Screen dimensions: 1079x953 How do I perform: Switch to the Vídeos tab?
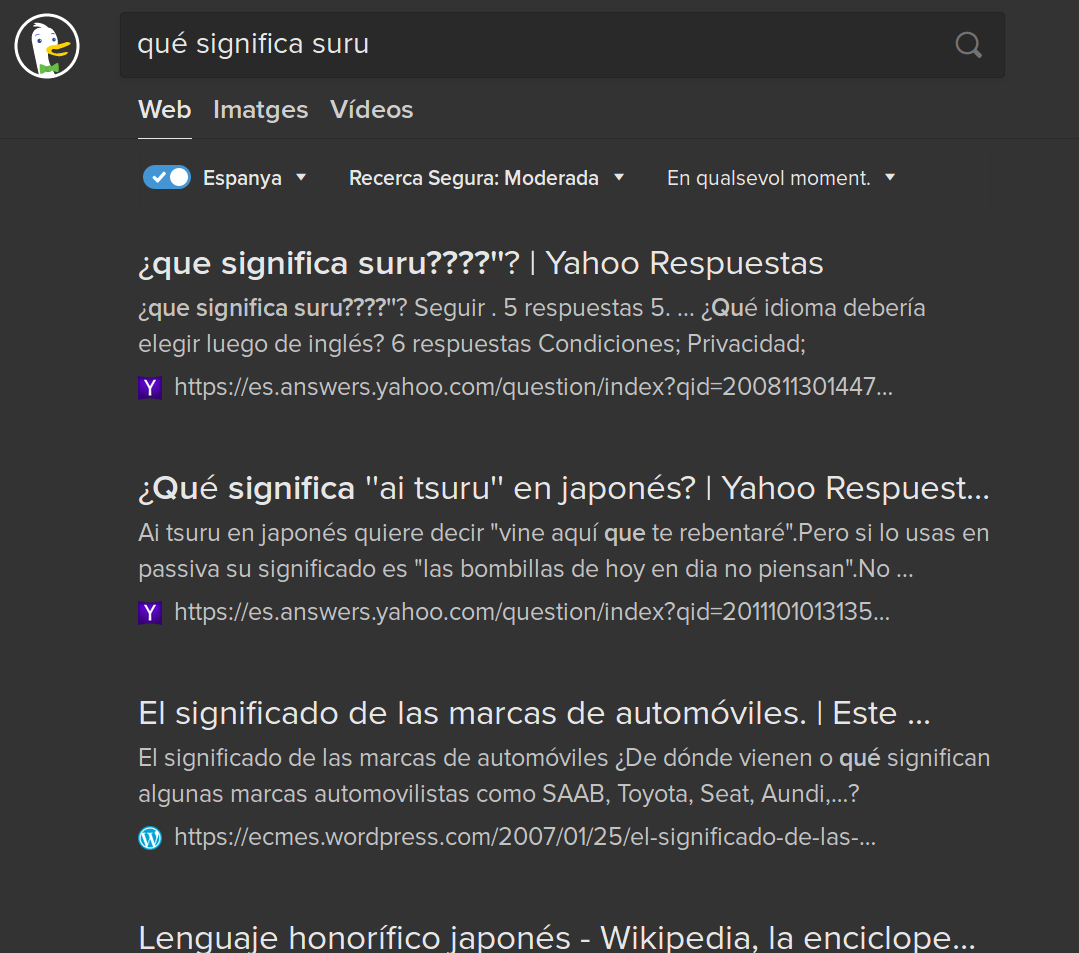coord(371,109)
